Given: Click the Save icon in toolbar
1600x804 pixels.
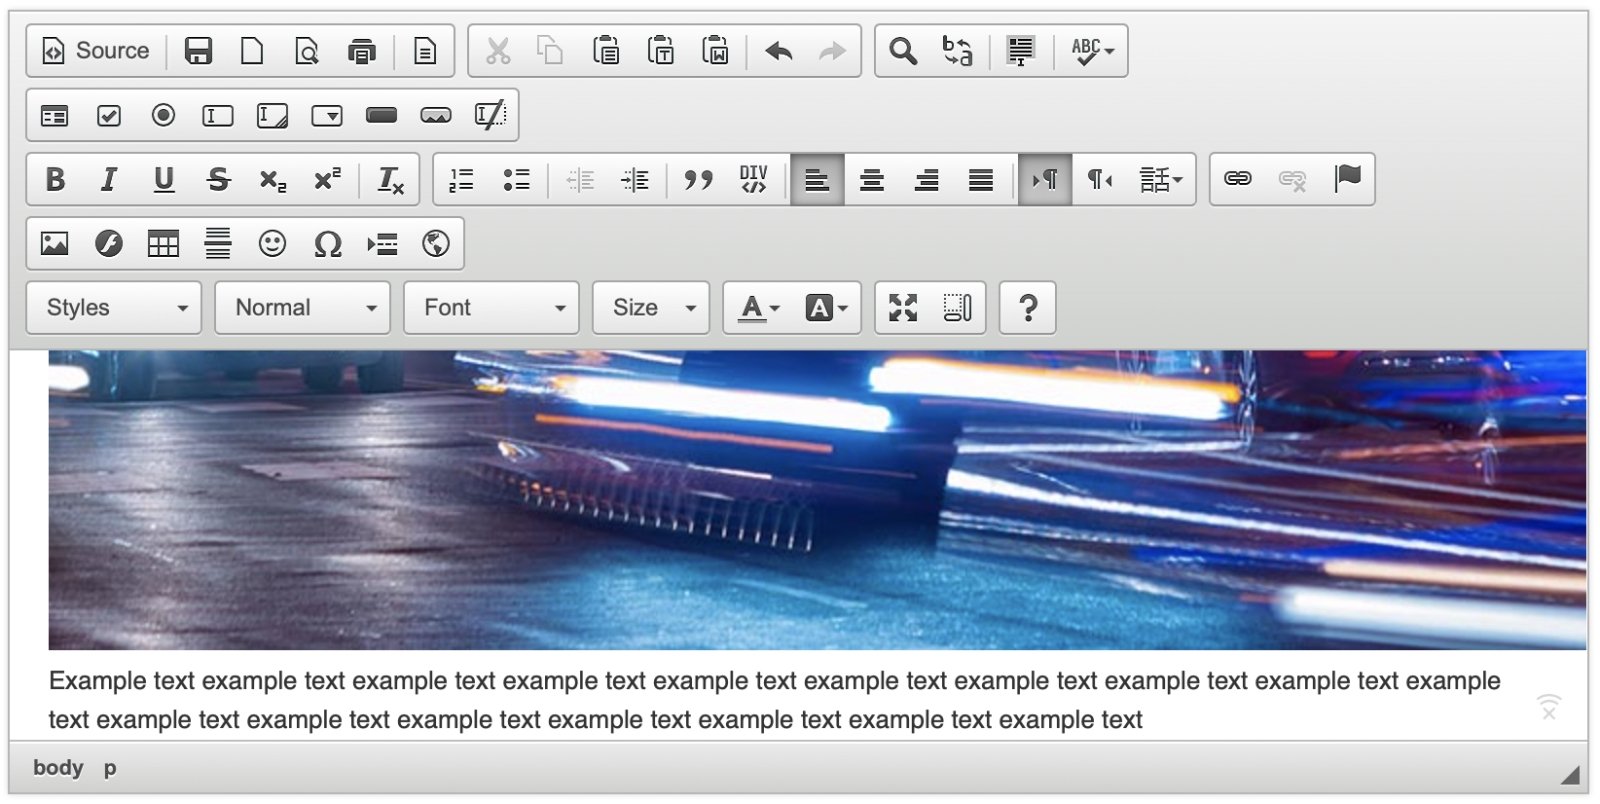Looking at the screenshot, I should (198, 51).
